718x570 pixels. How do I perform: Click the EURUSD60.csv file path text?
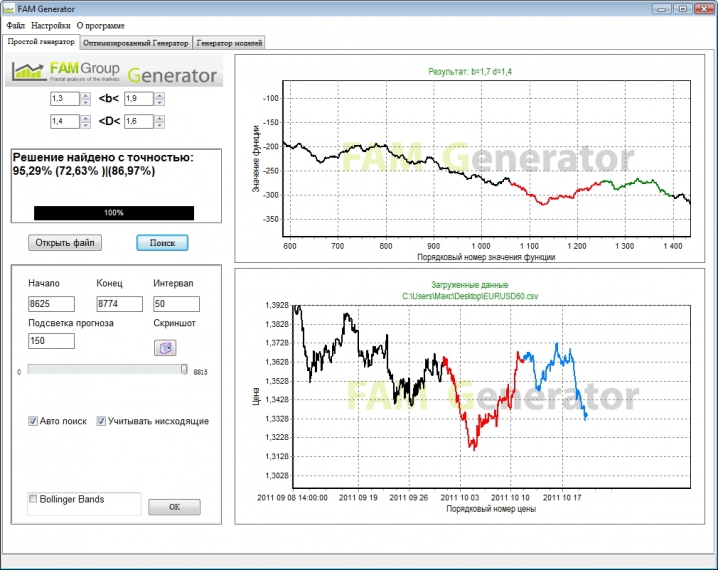point(470,296)
